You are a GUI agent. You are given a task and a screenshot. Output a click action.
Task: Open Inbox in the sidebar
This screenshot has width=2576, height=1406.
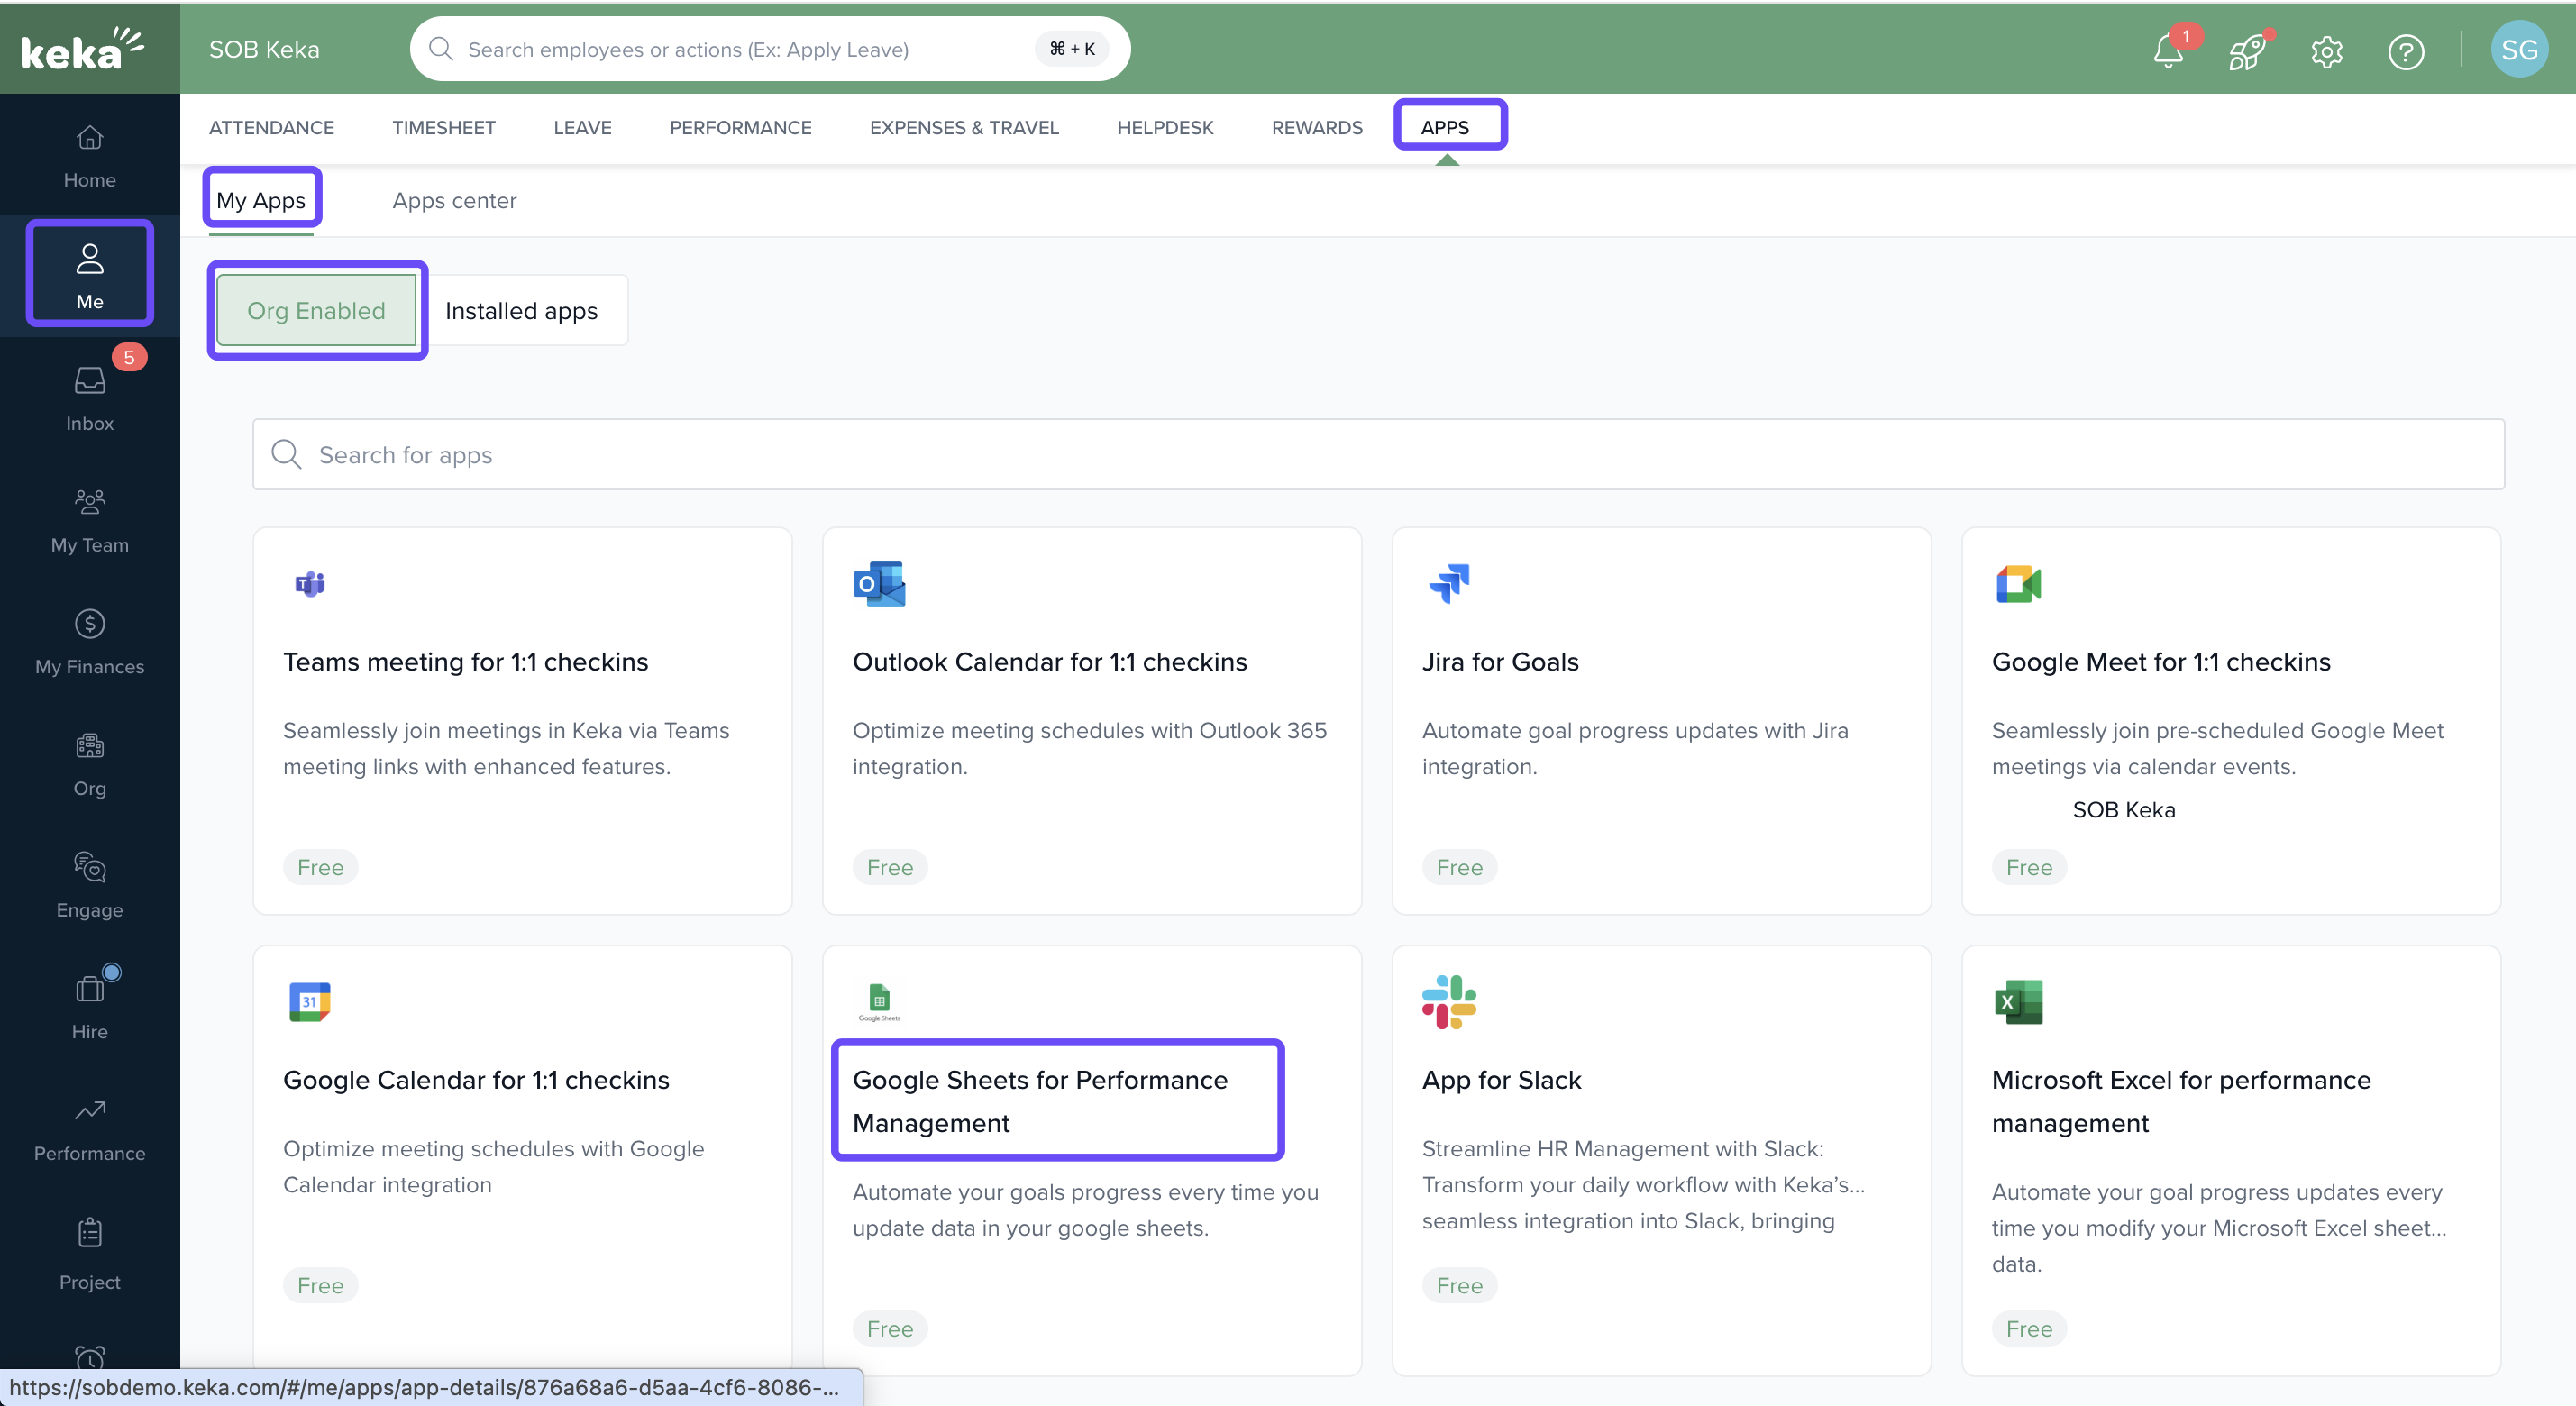(89, 398)
